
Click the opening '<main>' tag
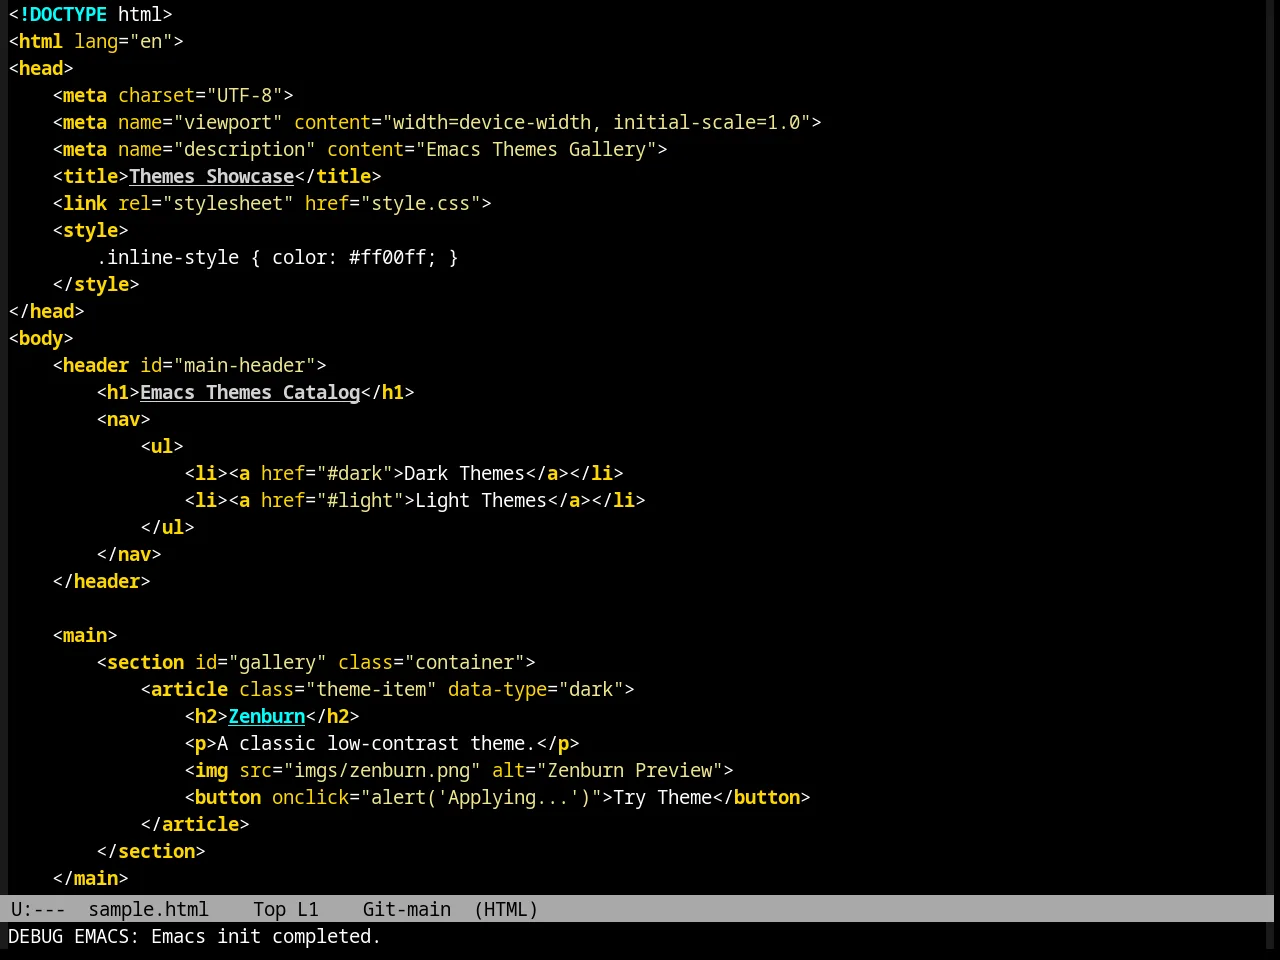coord(85,635)
